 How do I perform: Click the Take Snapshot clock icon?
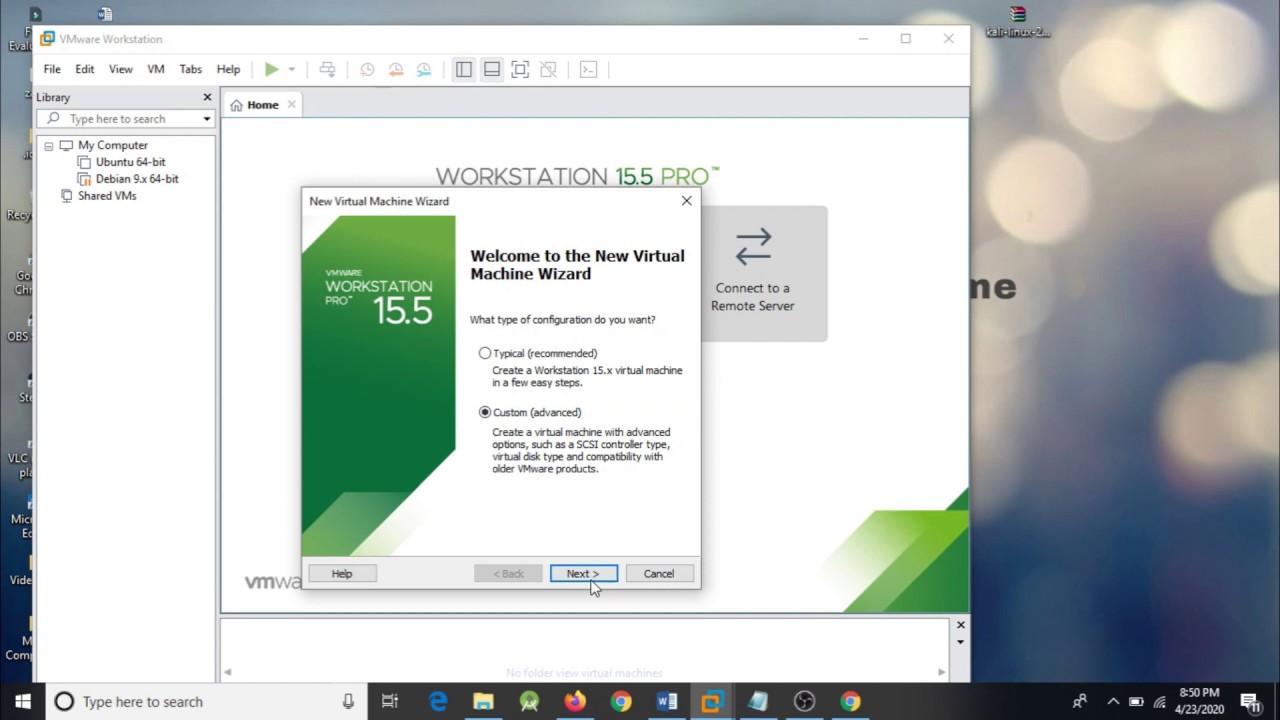[x=367, y=69]
